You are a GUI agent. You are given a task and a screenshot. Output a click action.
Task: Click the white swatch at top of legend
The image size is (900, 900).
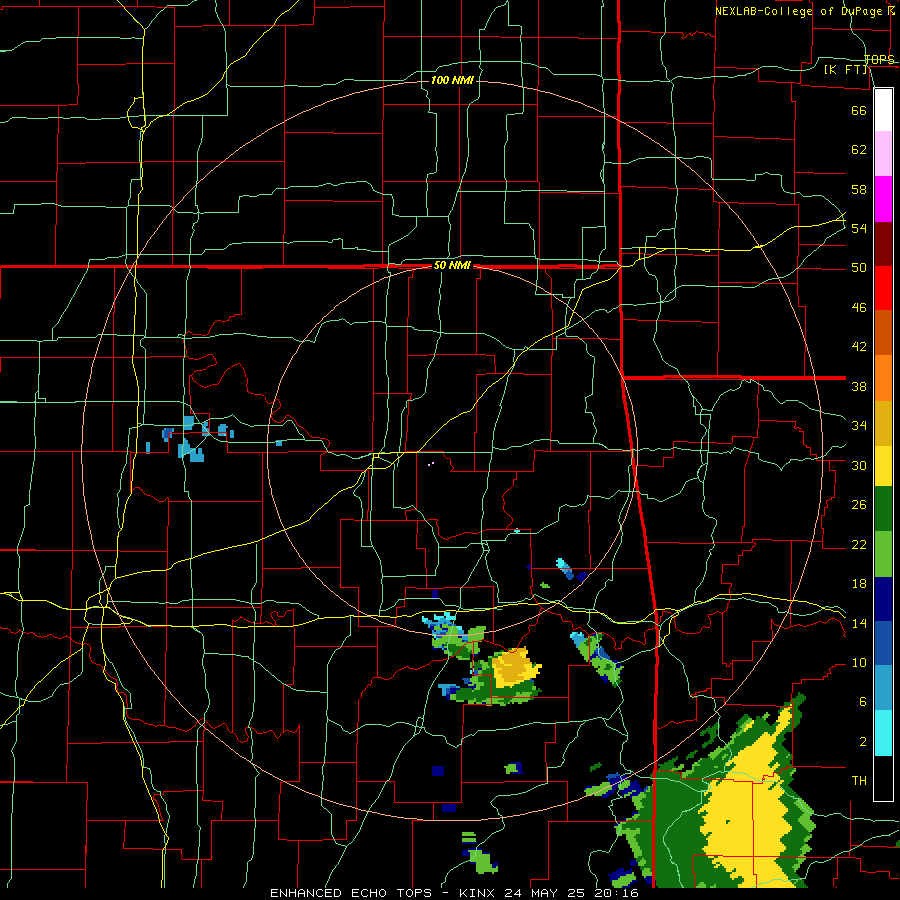883,110
